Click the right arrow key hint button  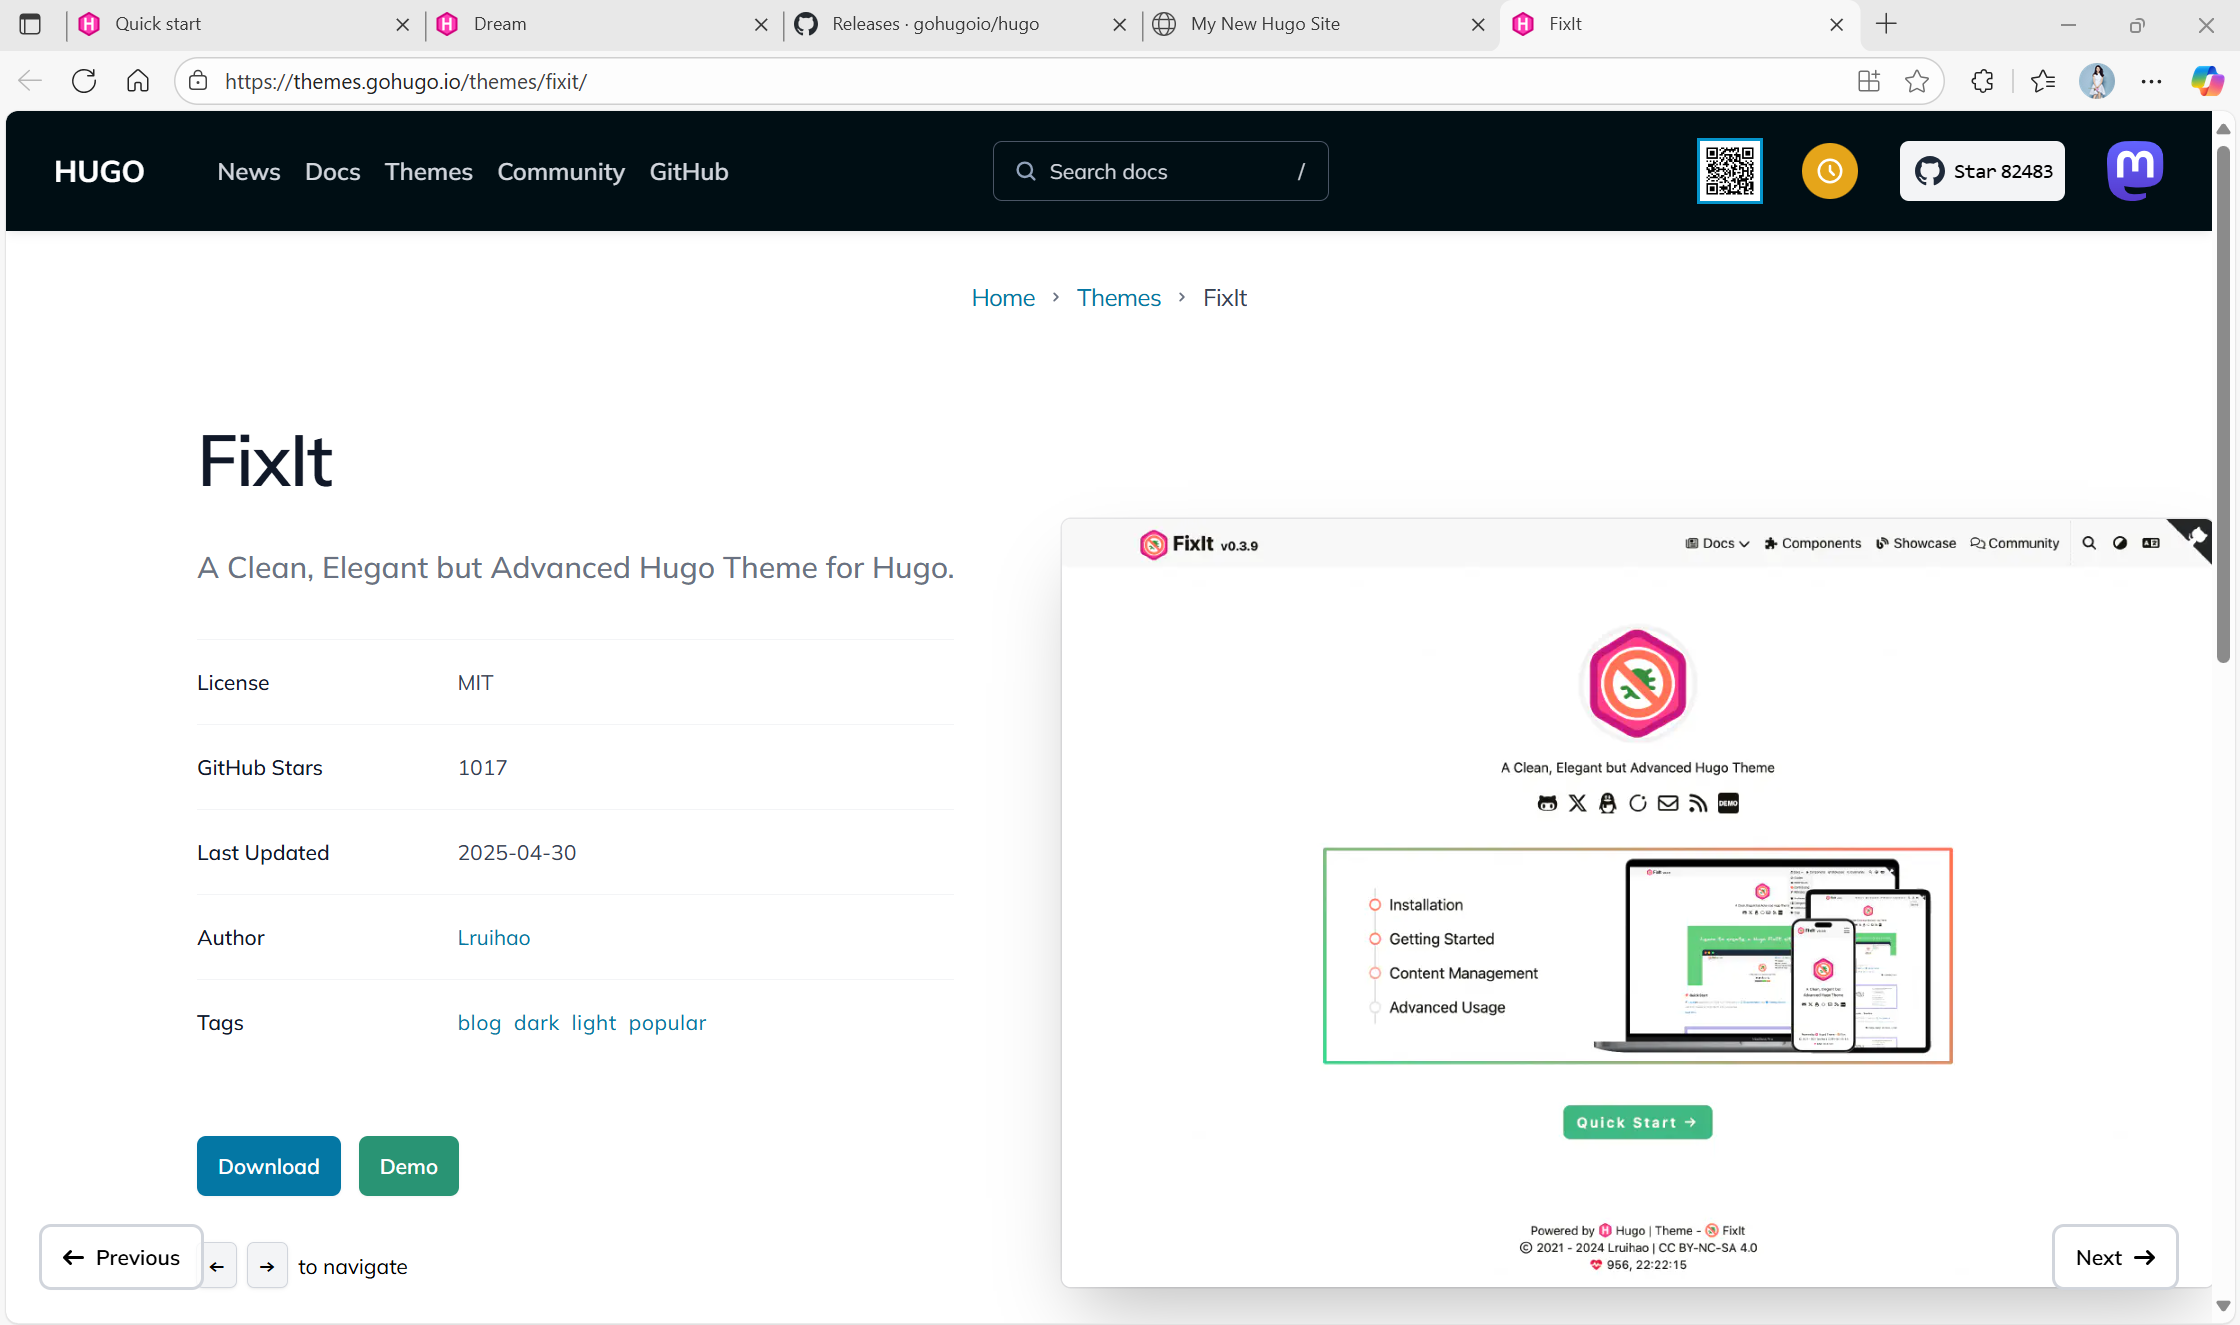(x=267, y=1266)
